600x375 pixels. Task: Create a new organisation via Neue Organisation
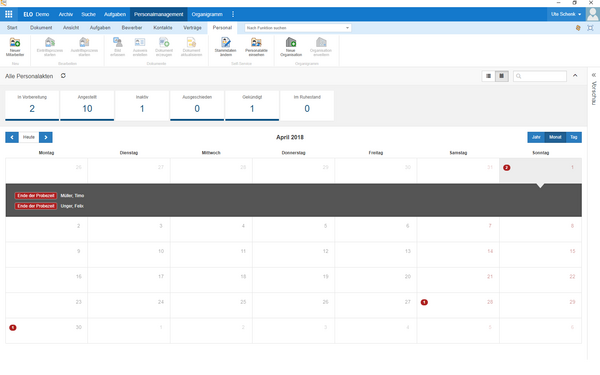coord(291,47)
